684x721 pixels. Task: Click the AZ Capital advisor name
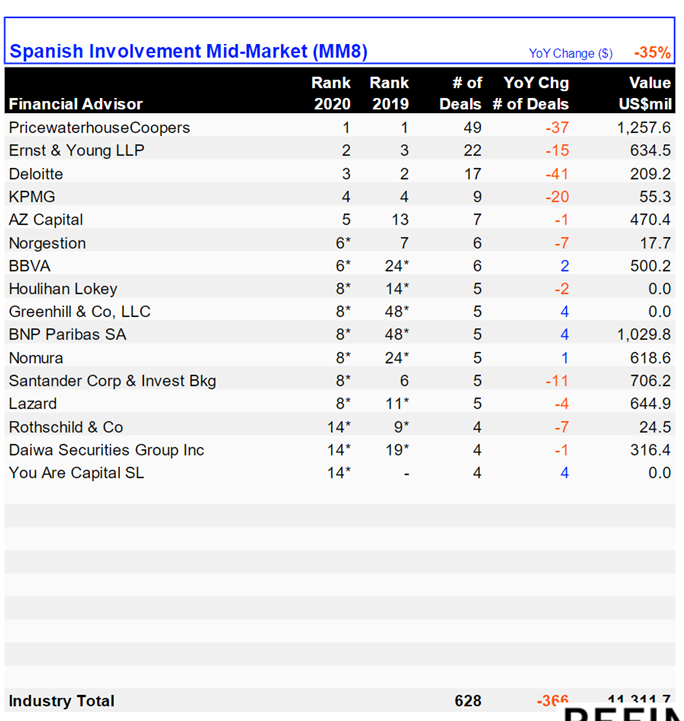pos(46,220)
